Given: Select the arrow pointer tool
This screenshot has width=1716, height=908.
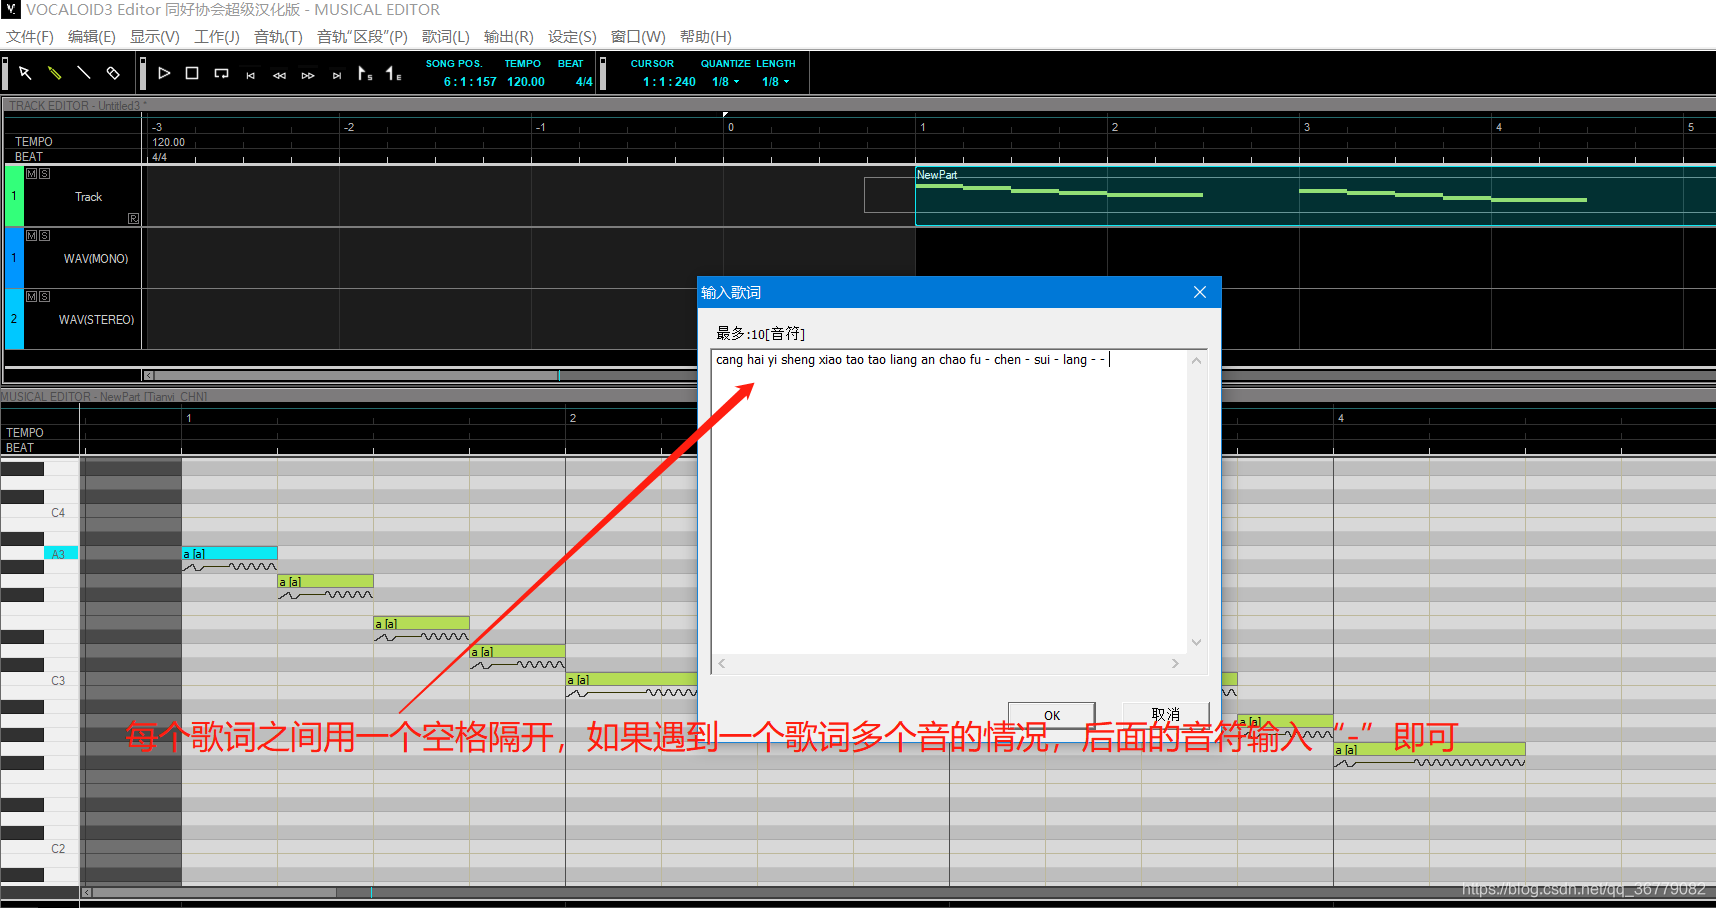Looking at the screenshot, I should 25,73.
